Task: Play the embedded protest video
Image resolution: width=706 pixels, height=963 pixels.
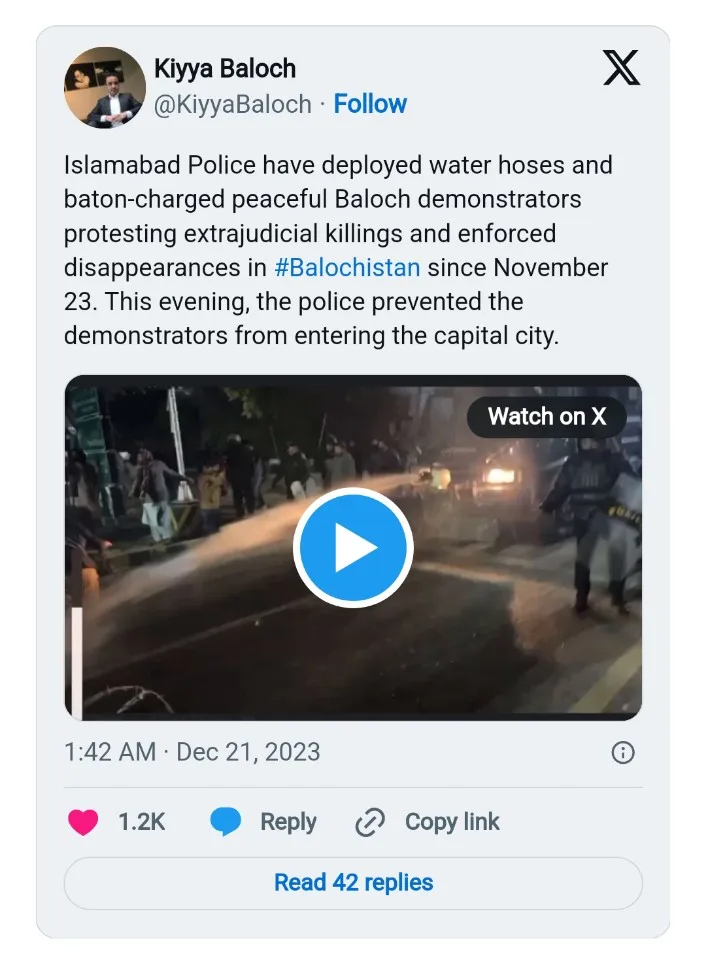Action: coord(353,547)
